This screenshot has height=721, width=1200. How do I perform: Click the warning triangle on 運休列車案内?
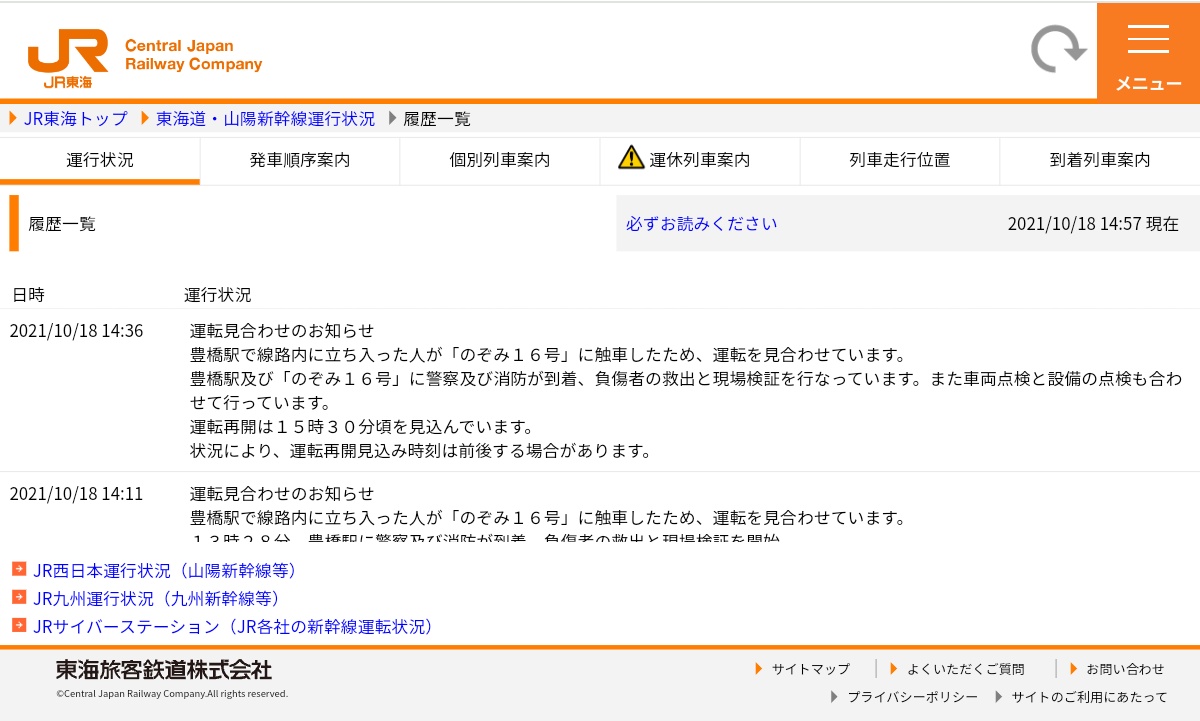631,158
